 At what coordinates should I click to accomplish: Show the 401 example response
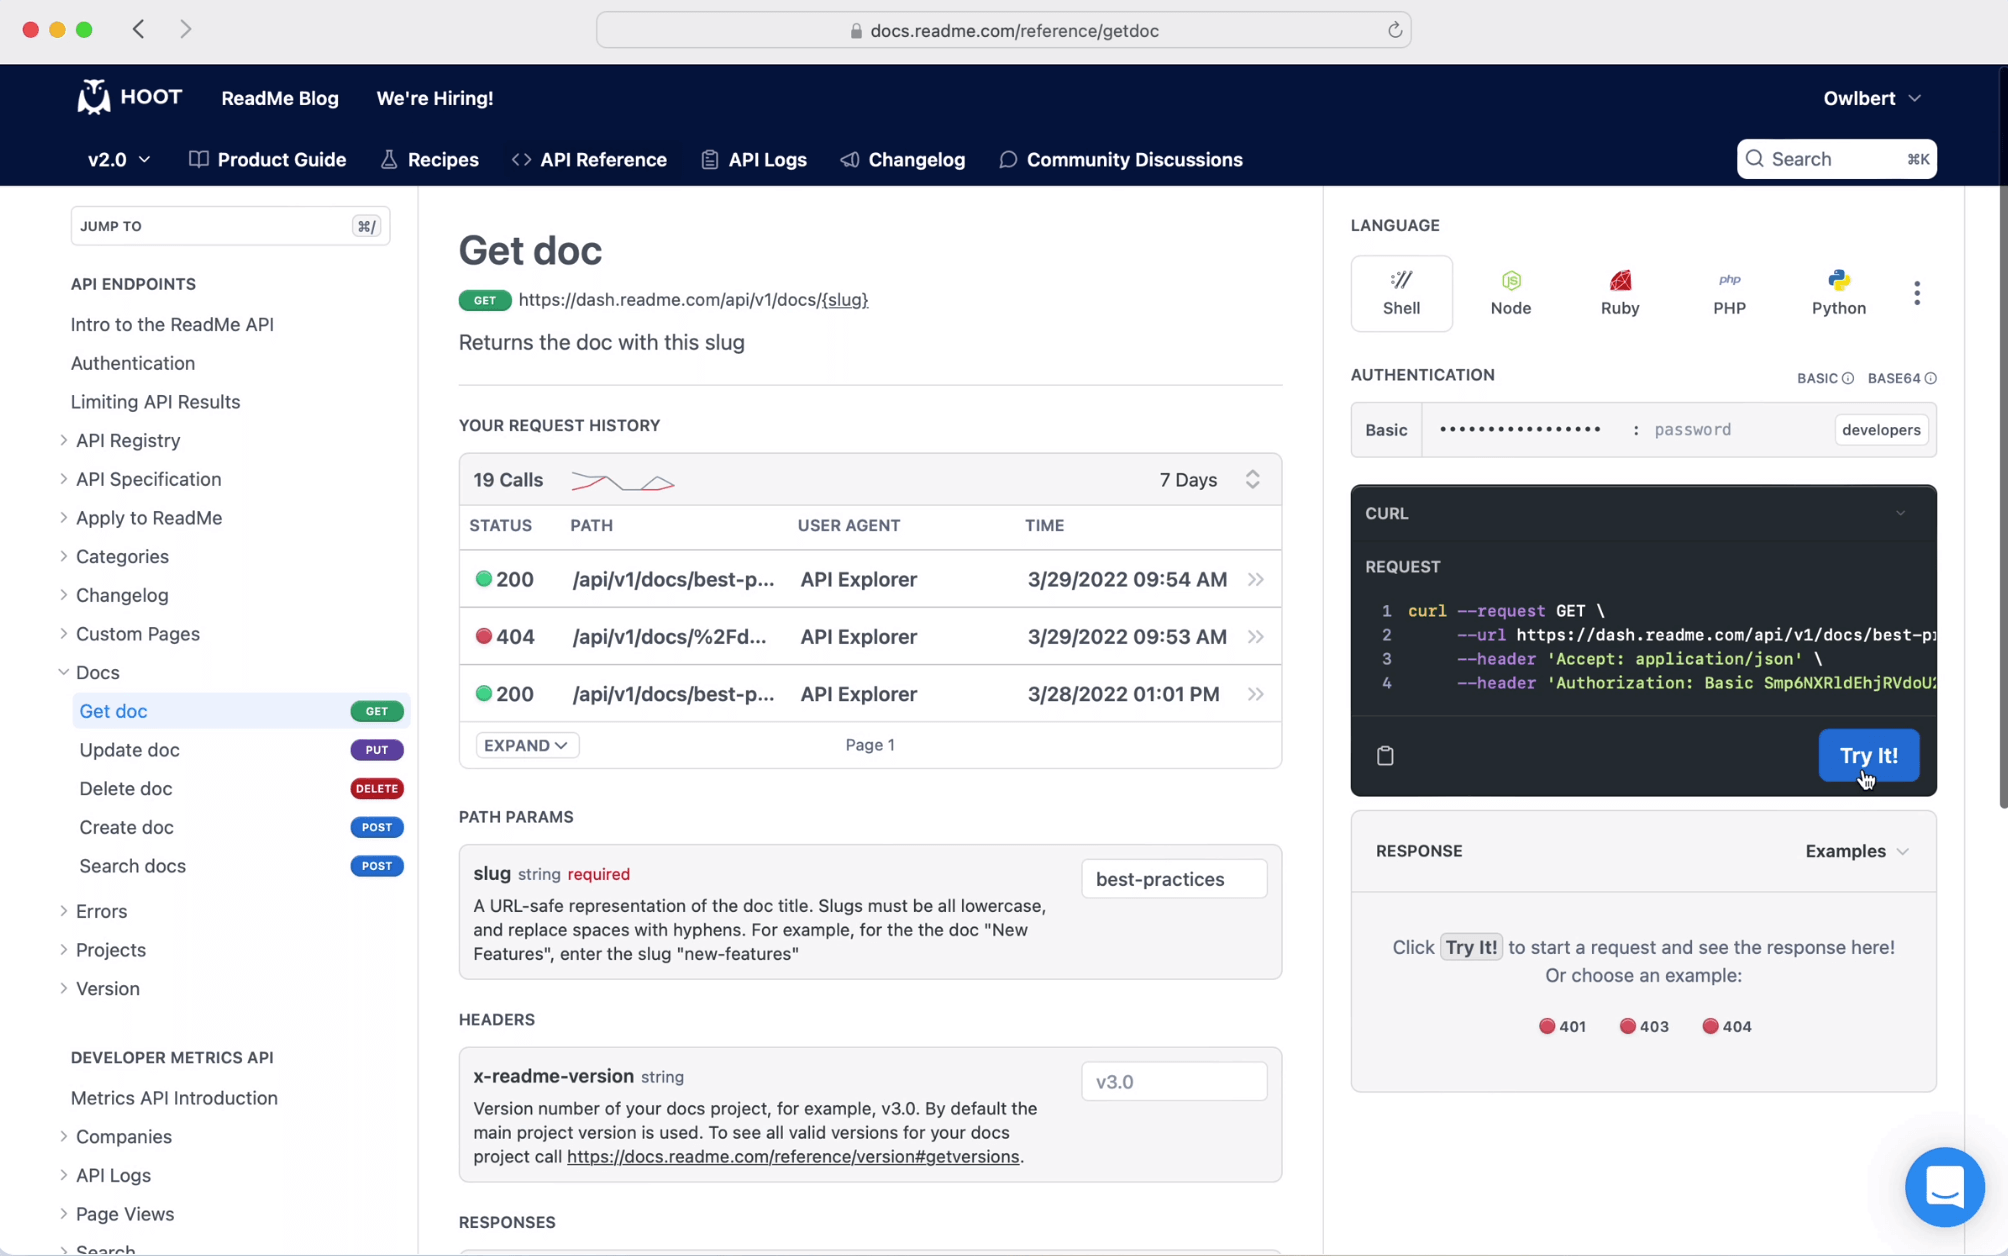tap(1562, 1026)
